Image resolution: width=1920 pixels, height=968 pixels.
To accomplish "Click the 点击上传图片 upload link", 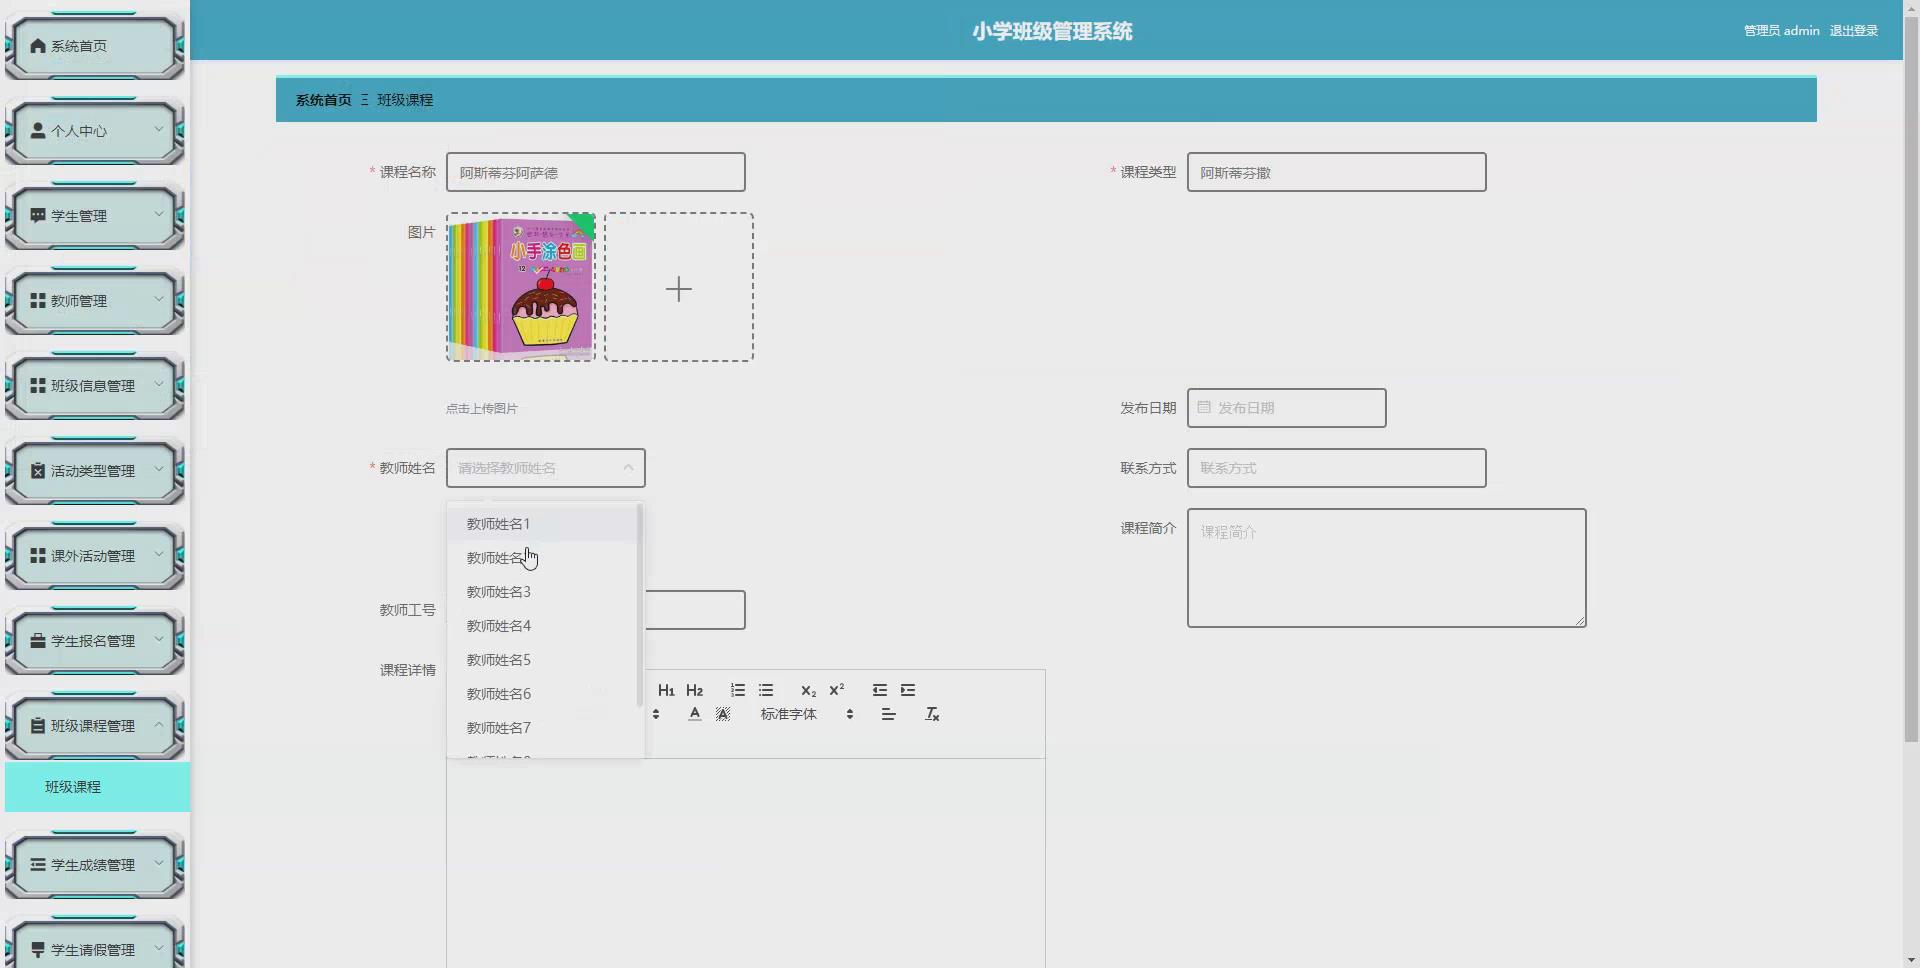I will pos(483,408).
